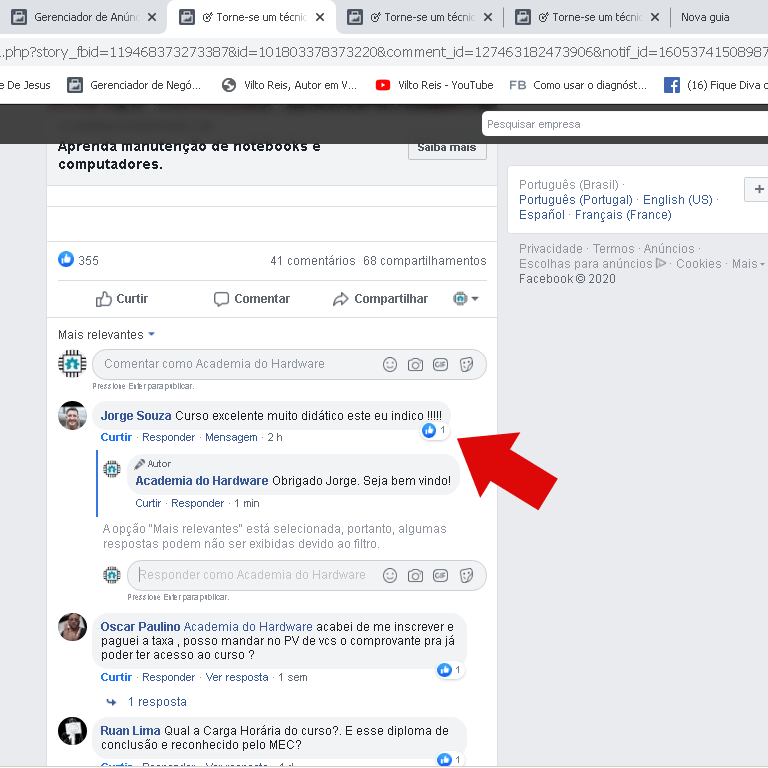Open Como usar o diagnóst... bookmark
The image size is (768, 768).
click(578, 85)
